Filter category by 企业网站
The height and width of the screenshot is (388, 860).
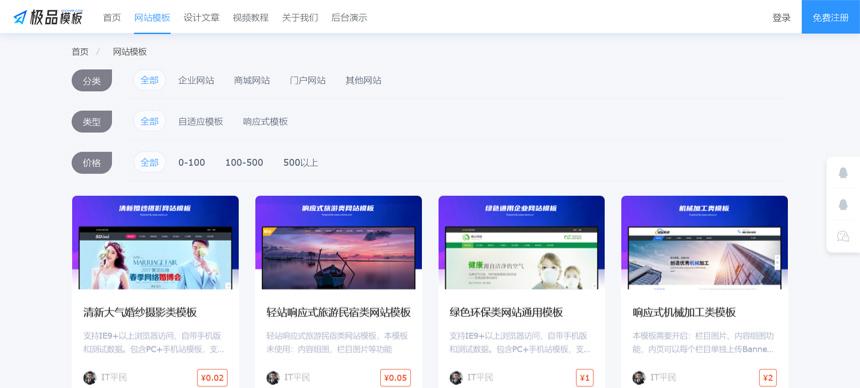click(x=196, y=80)
